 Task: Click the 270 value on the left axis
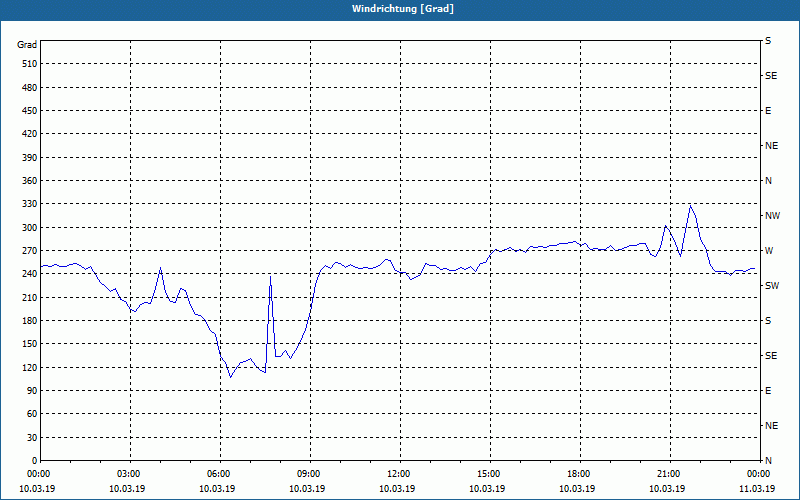tap(30, 251)
